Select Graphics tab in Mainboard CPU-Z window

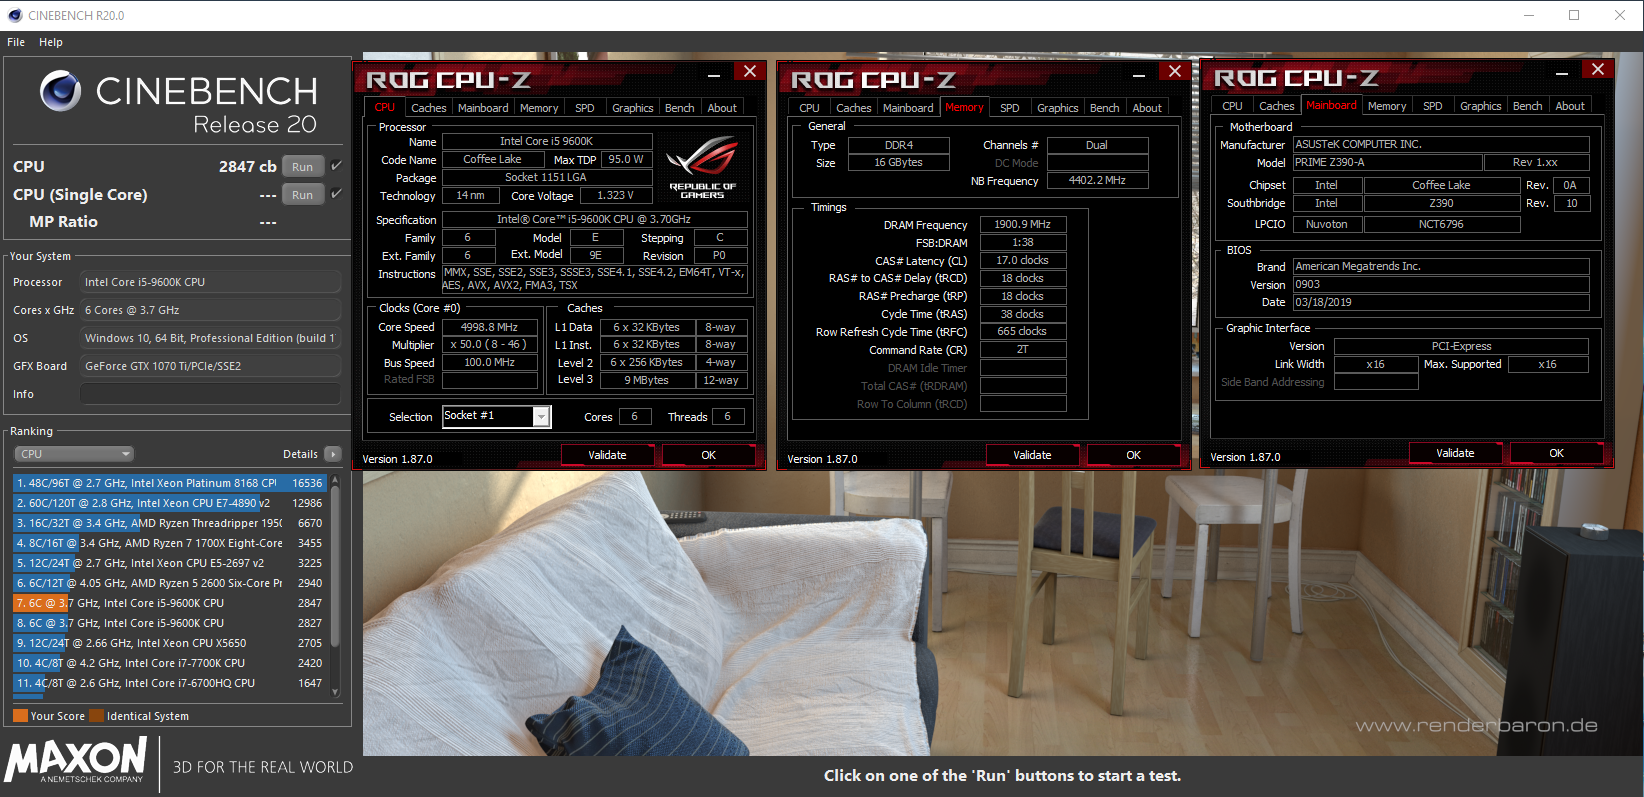tap(1481, 106)
